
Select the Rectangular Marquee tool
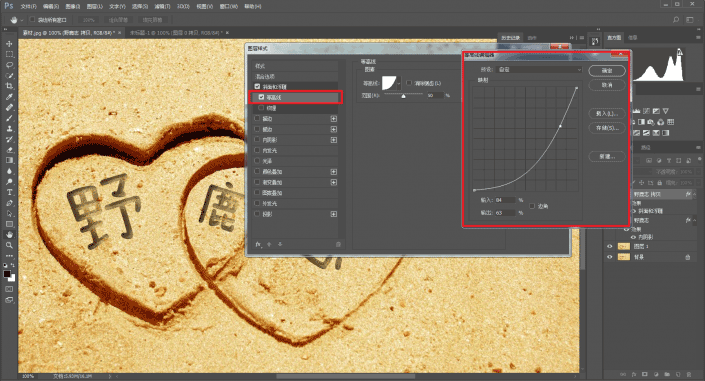click(x=9, y=54)
